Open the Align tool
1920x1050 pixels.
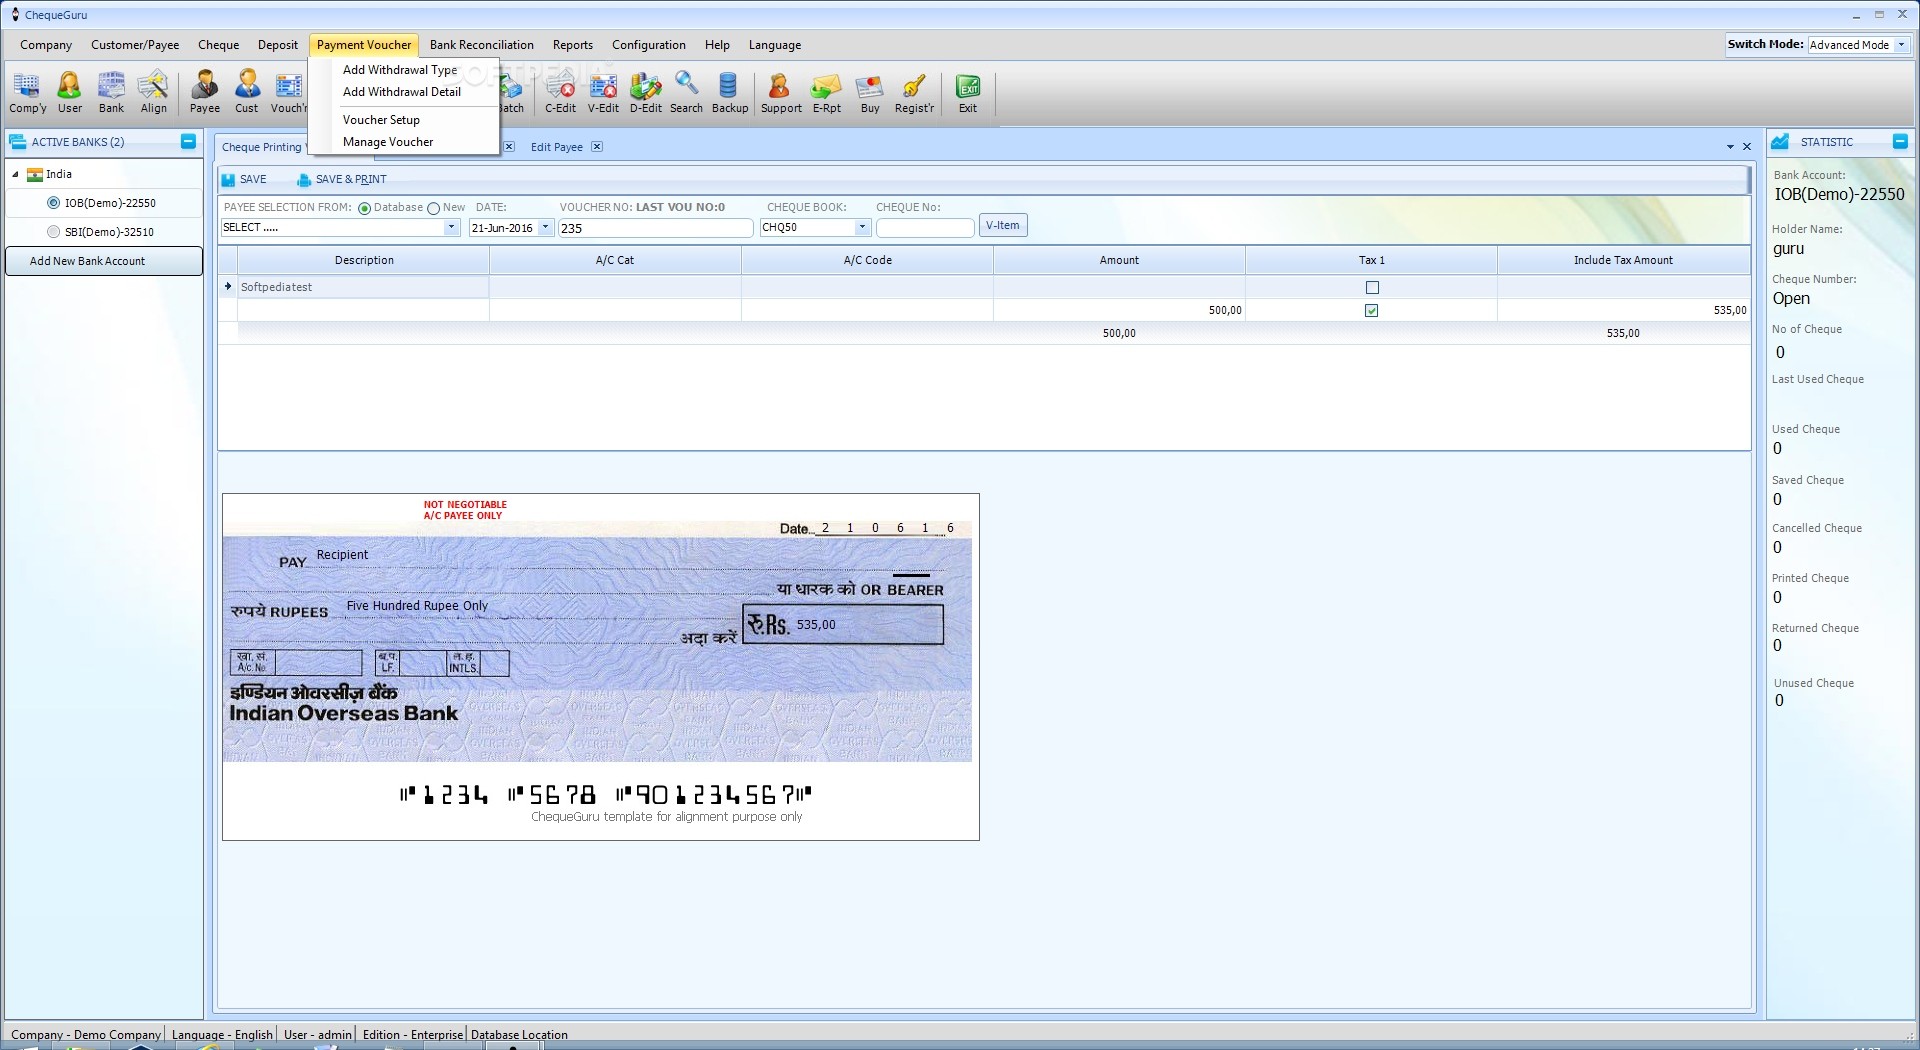[x=153, y=93]
